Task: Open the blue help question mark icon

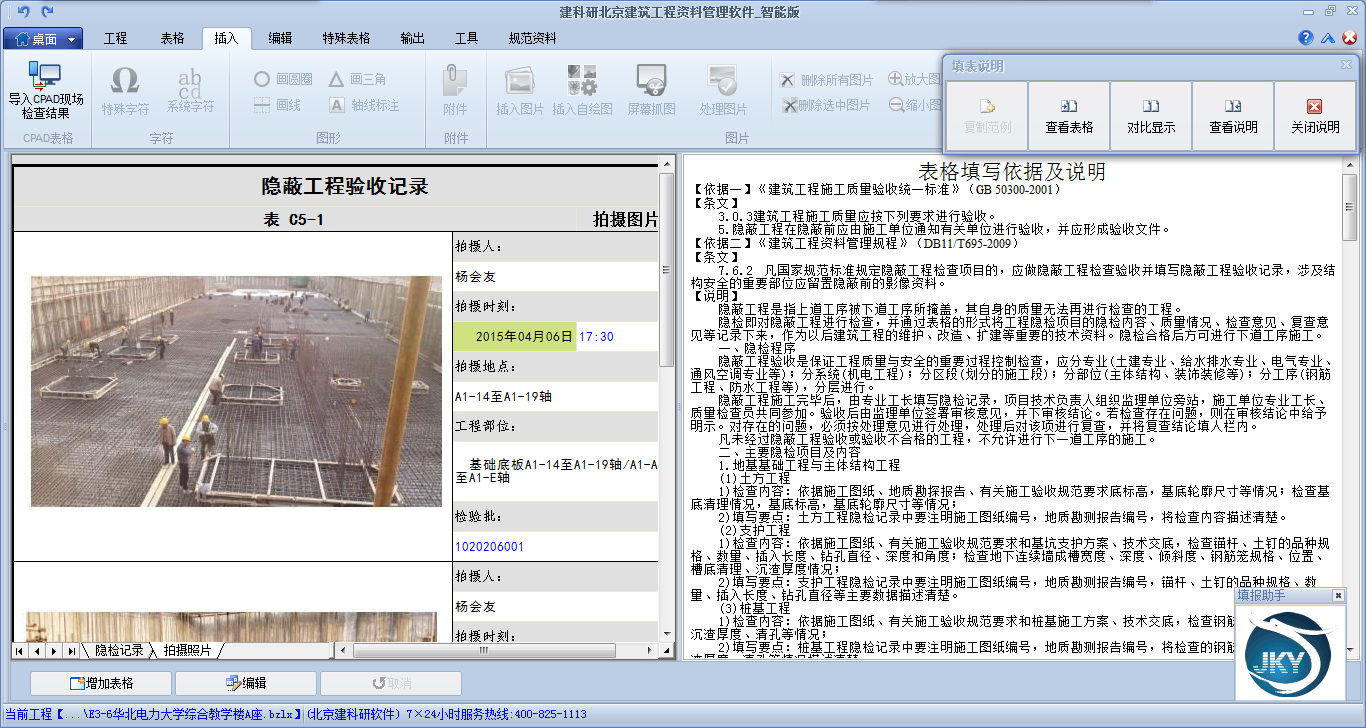Action: [x=1306, y=38]
